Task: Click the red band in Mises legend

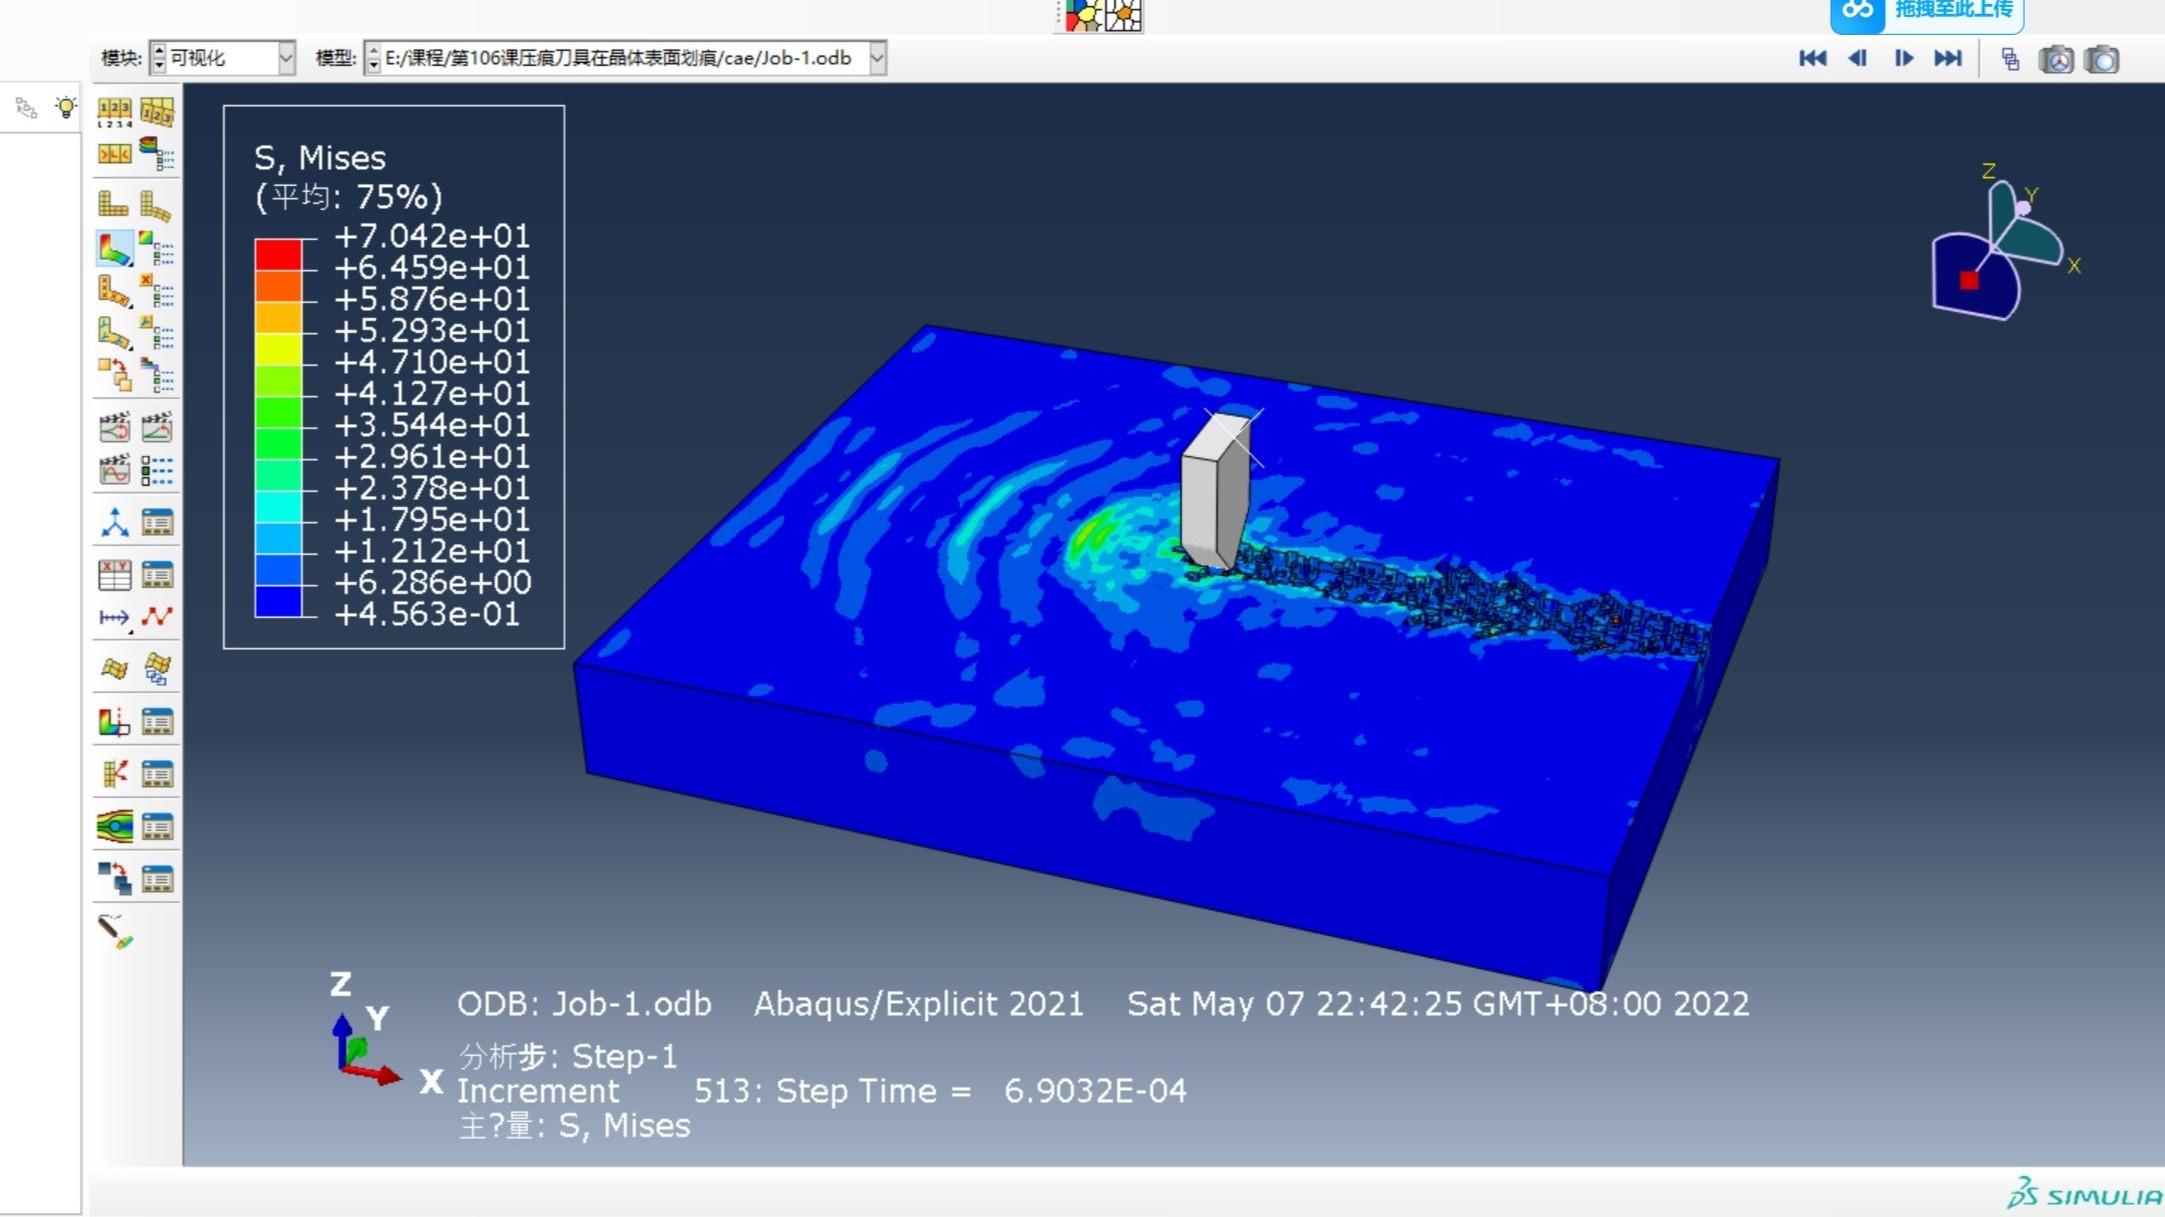Action: pos(278,254)
